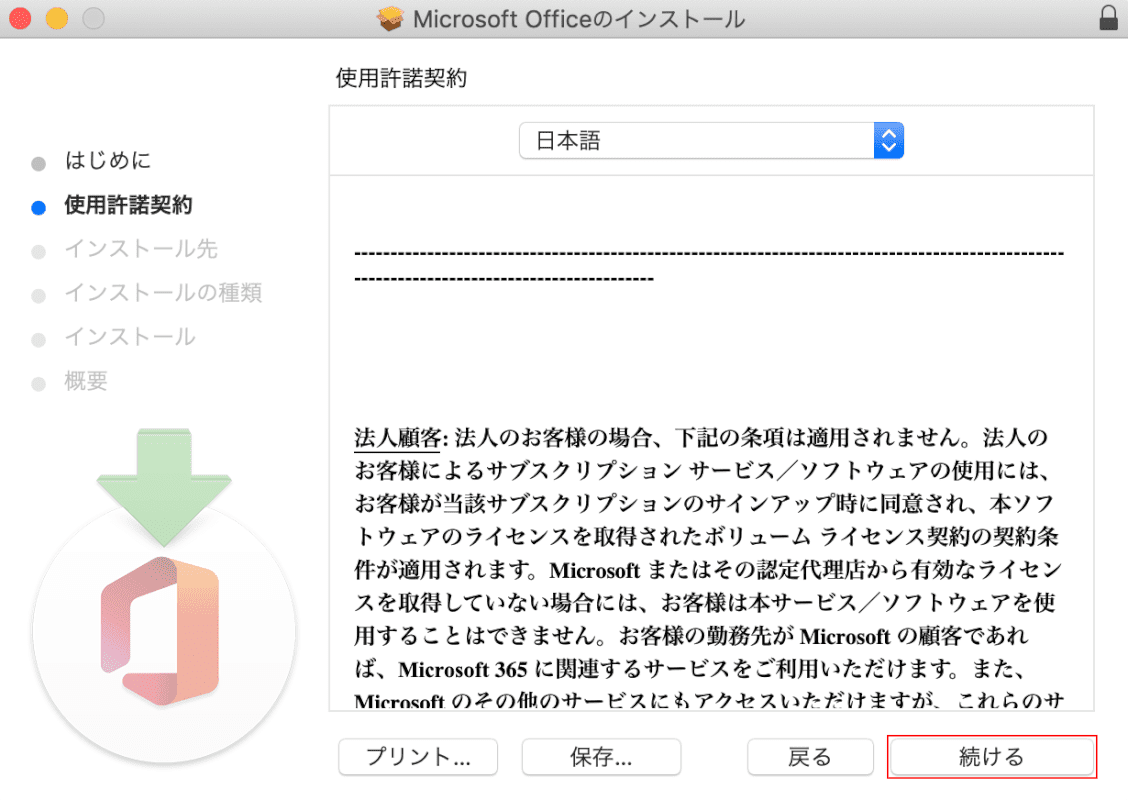The width and height of the screenshot is (1128, 800).
Task: Close the installer with the red button
Action: 20,18
